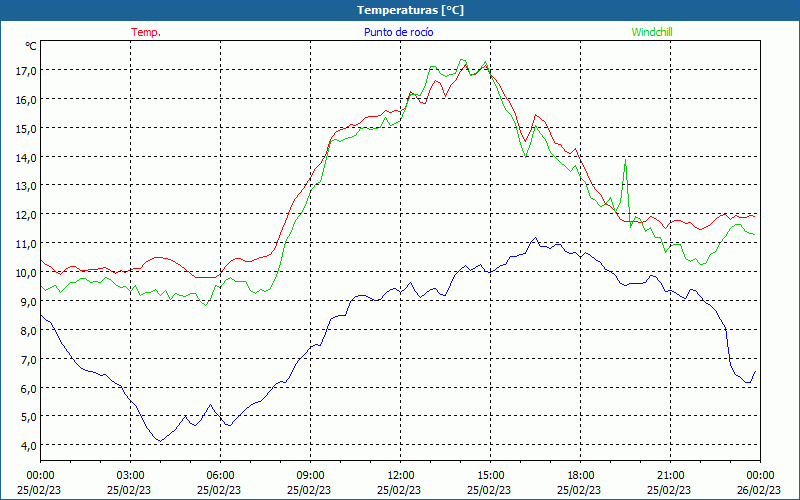Click the 17,0 y-axis value
Viewport: 800px width, 500px height.
(26, 71)
